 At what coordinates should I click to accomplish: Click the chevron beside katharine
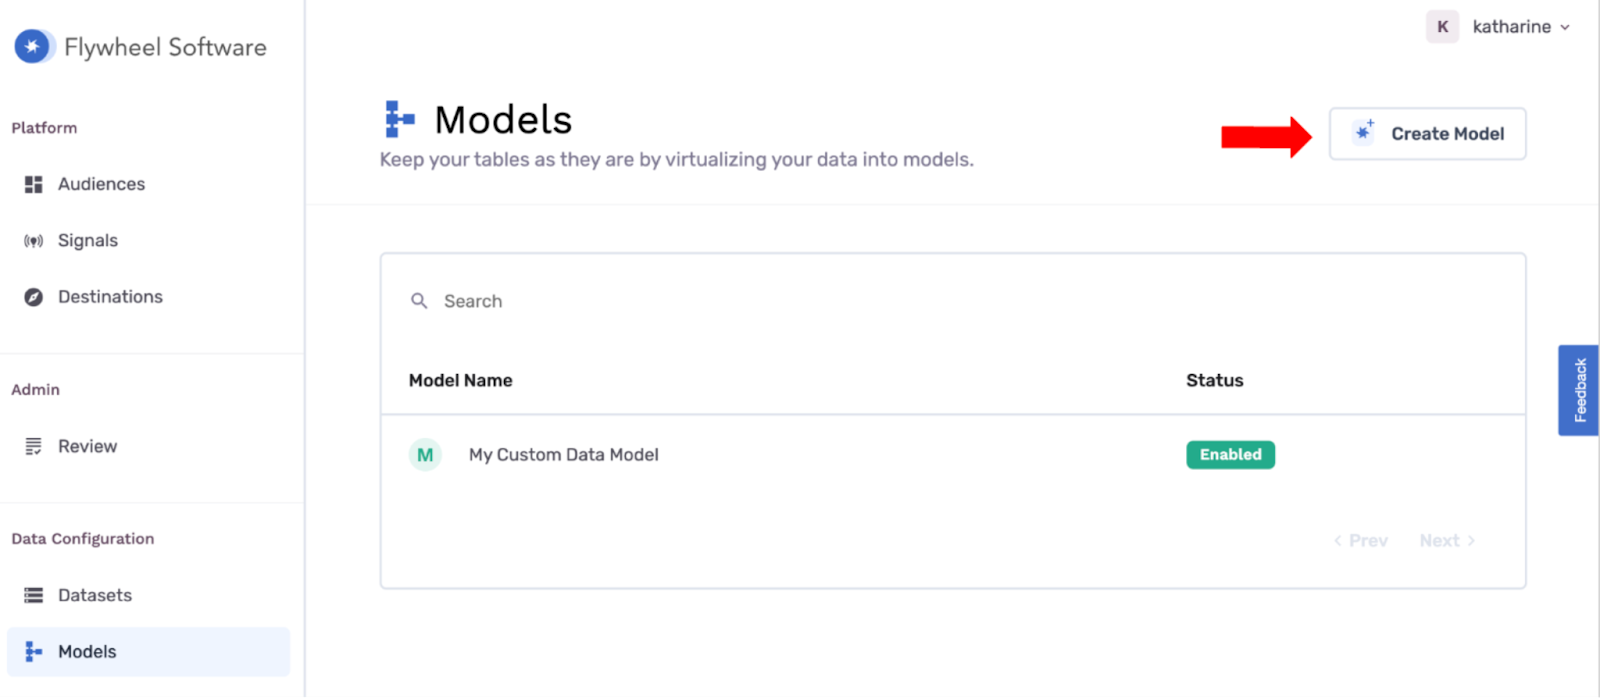pyautogui.click(x=1565, y=28)
